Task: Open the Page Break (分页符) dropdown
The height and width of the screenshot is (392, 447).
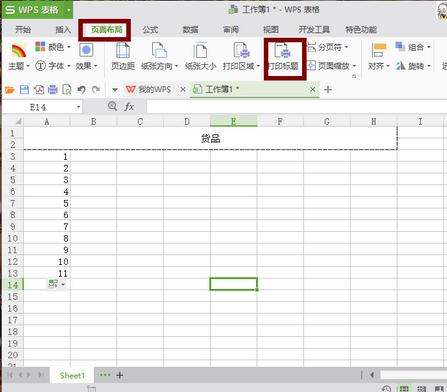Action: click(327, 47)
